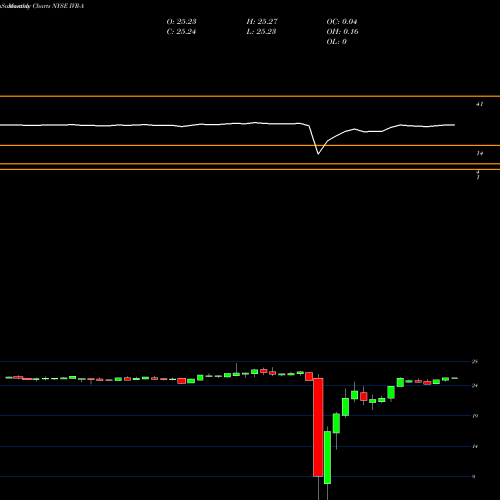Click the chart title with 'Charts NYSE'
The width and height of the screenshot is (500, 500).
pyautogui.click(x=42, y=6)
